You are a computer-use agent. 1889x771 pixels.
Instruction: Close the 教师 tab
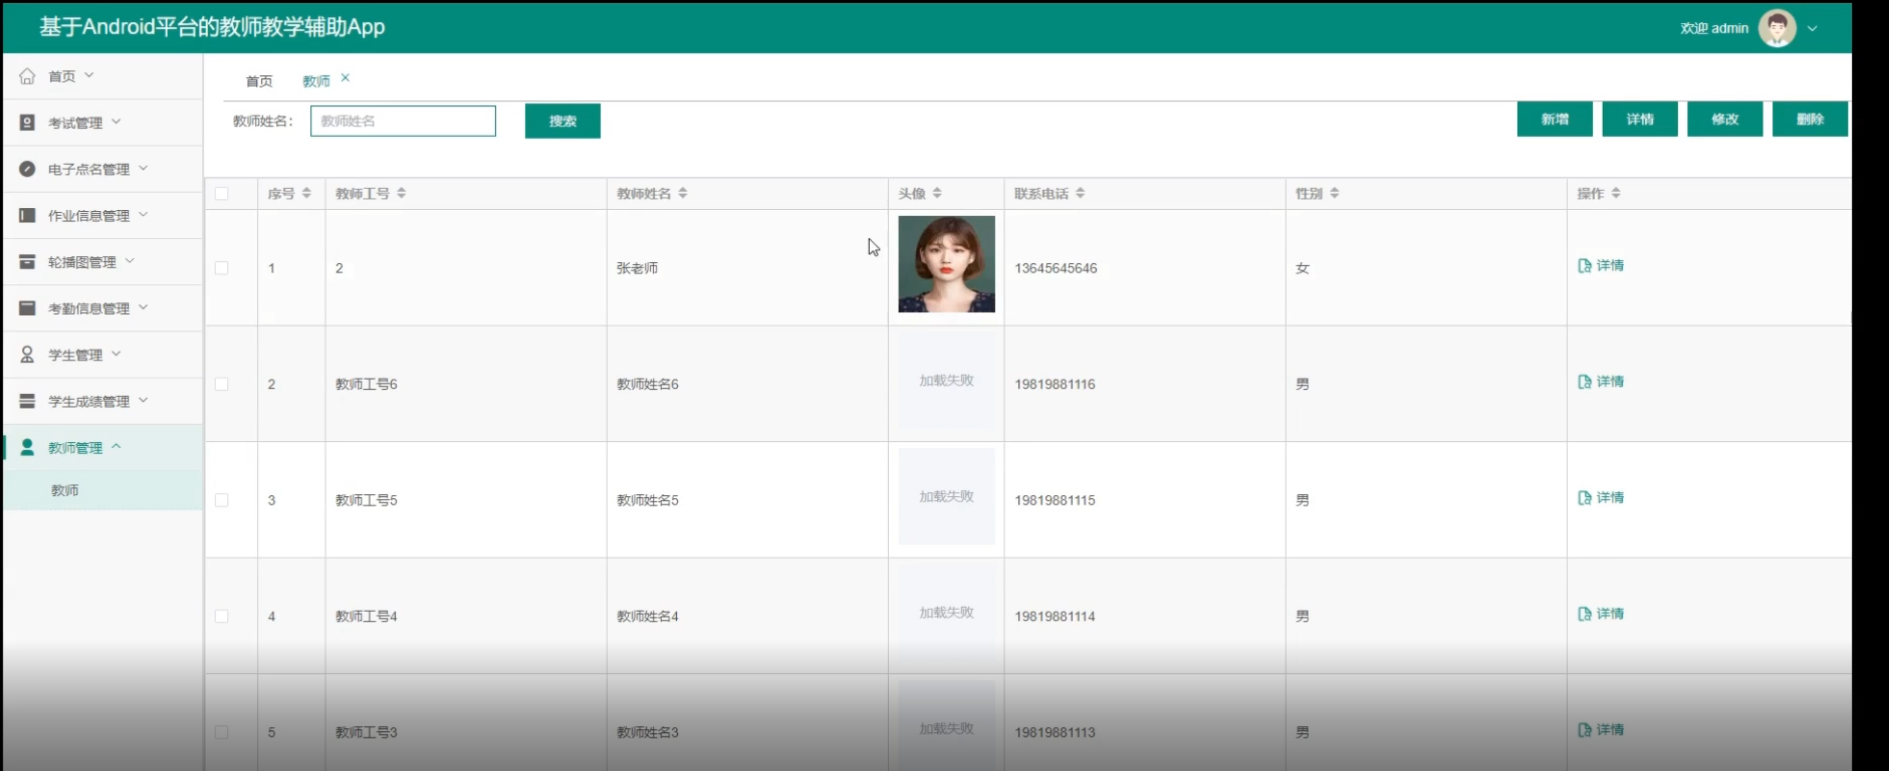(345, 78)
